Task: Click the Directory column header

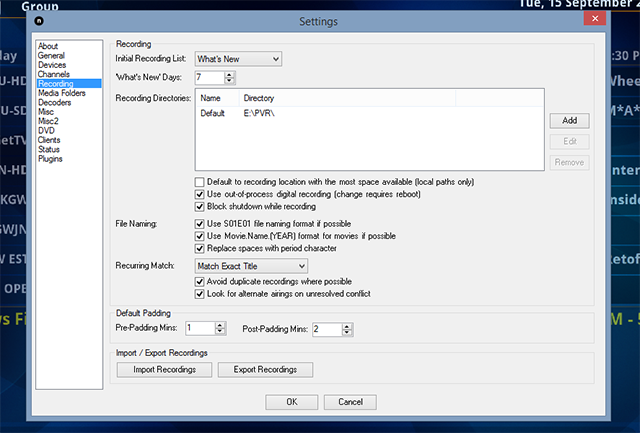Action: 347,98
